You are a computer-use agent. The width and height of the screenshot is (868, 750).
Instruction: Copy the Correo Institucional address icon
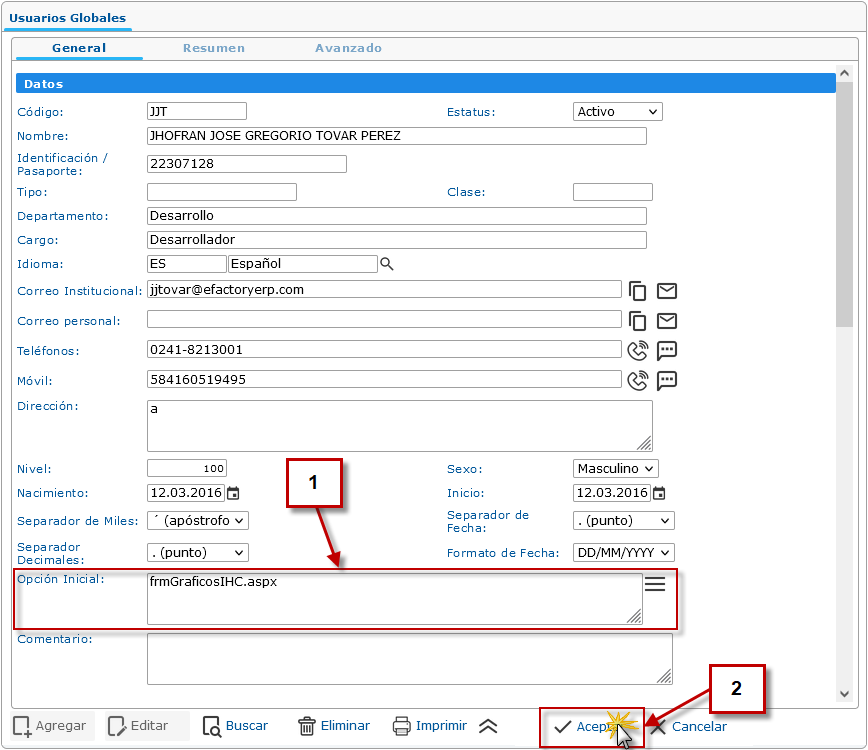pos(637,291)
